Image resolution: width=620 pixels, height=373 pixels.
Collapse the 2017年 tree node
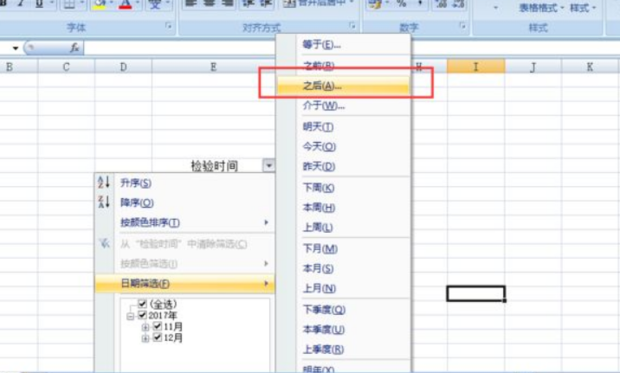click(x=130, y=316)
